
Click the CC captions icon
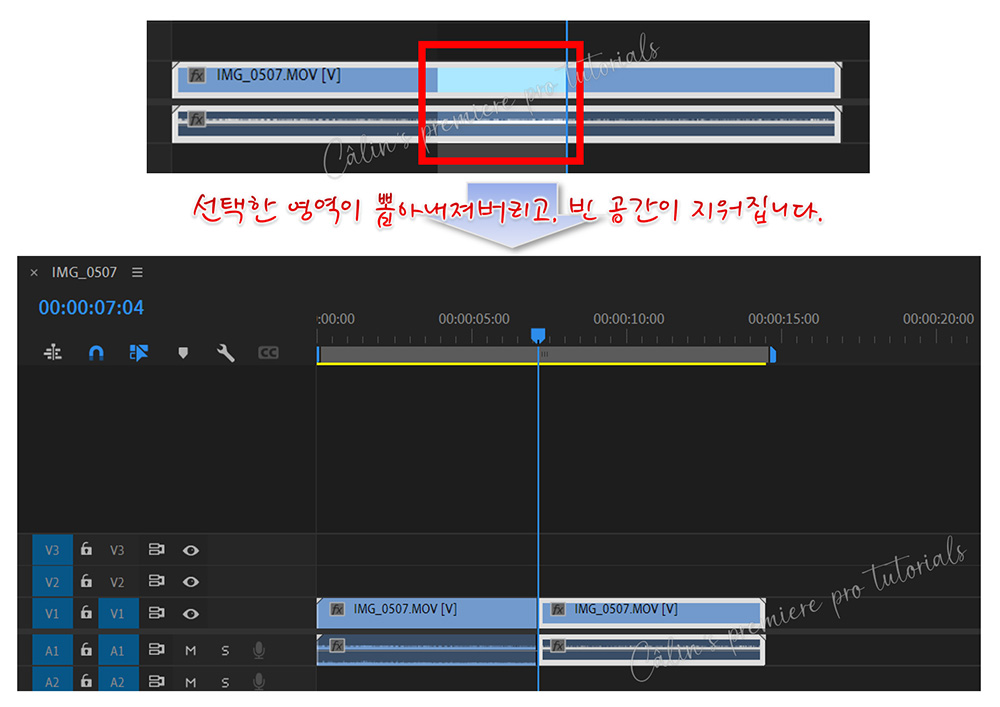click(268, 353)
